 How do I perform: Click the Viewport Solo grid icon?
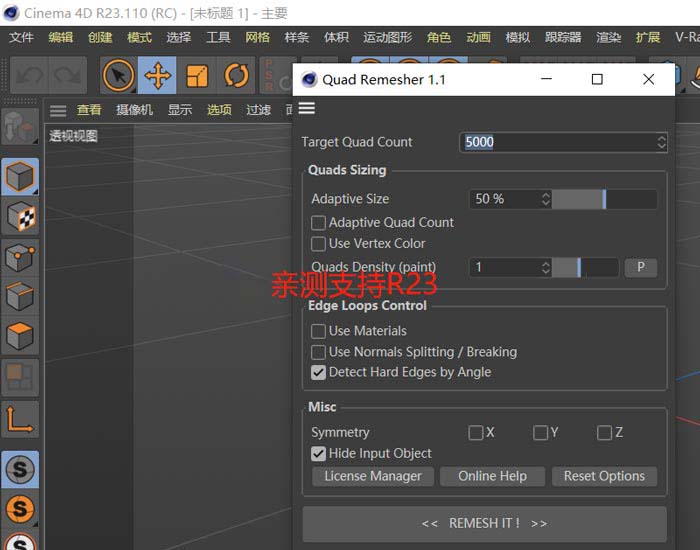coord(20,378)
